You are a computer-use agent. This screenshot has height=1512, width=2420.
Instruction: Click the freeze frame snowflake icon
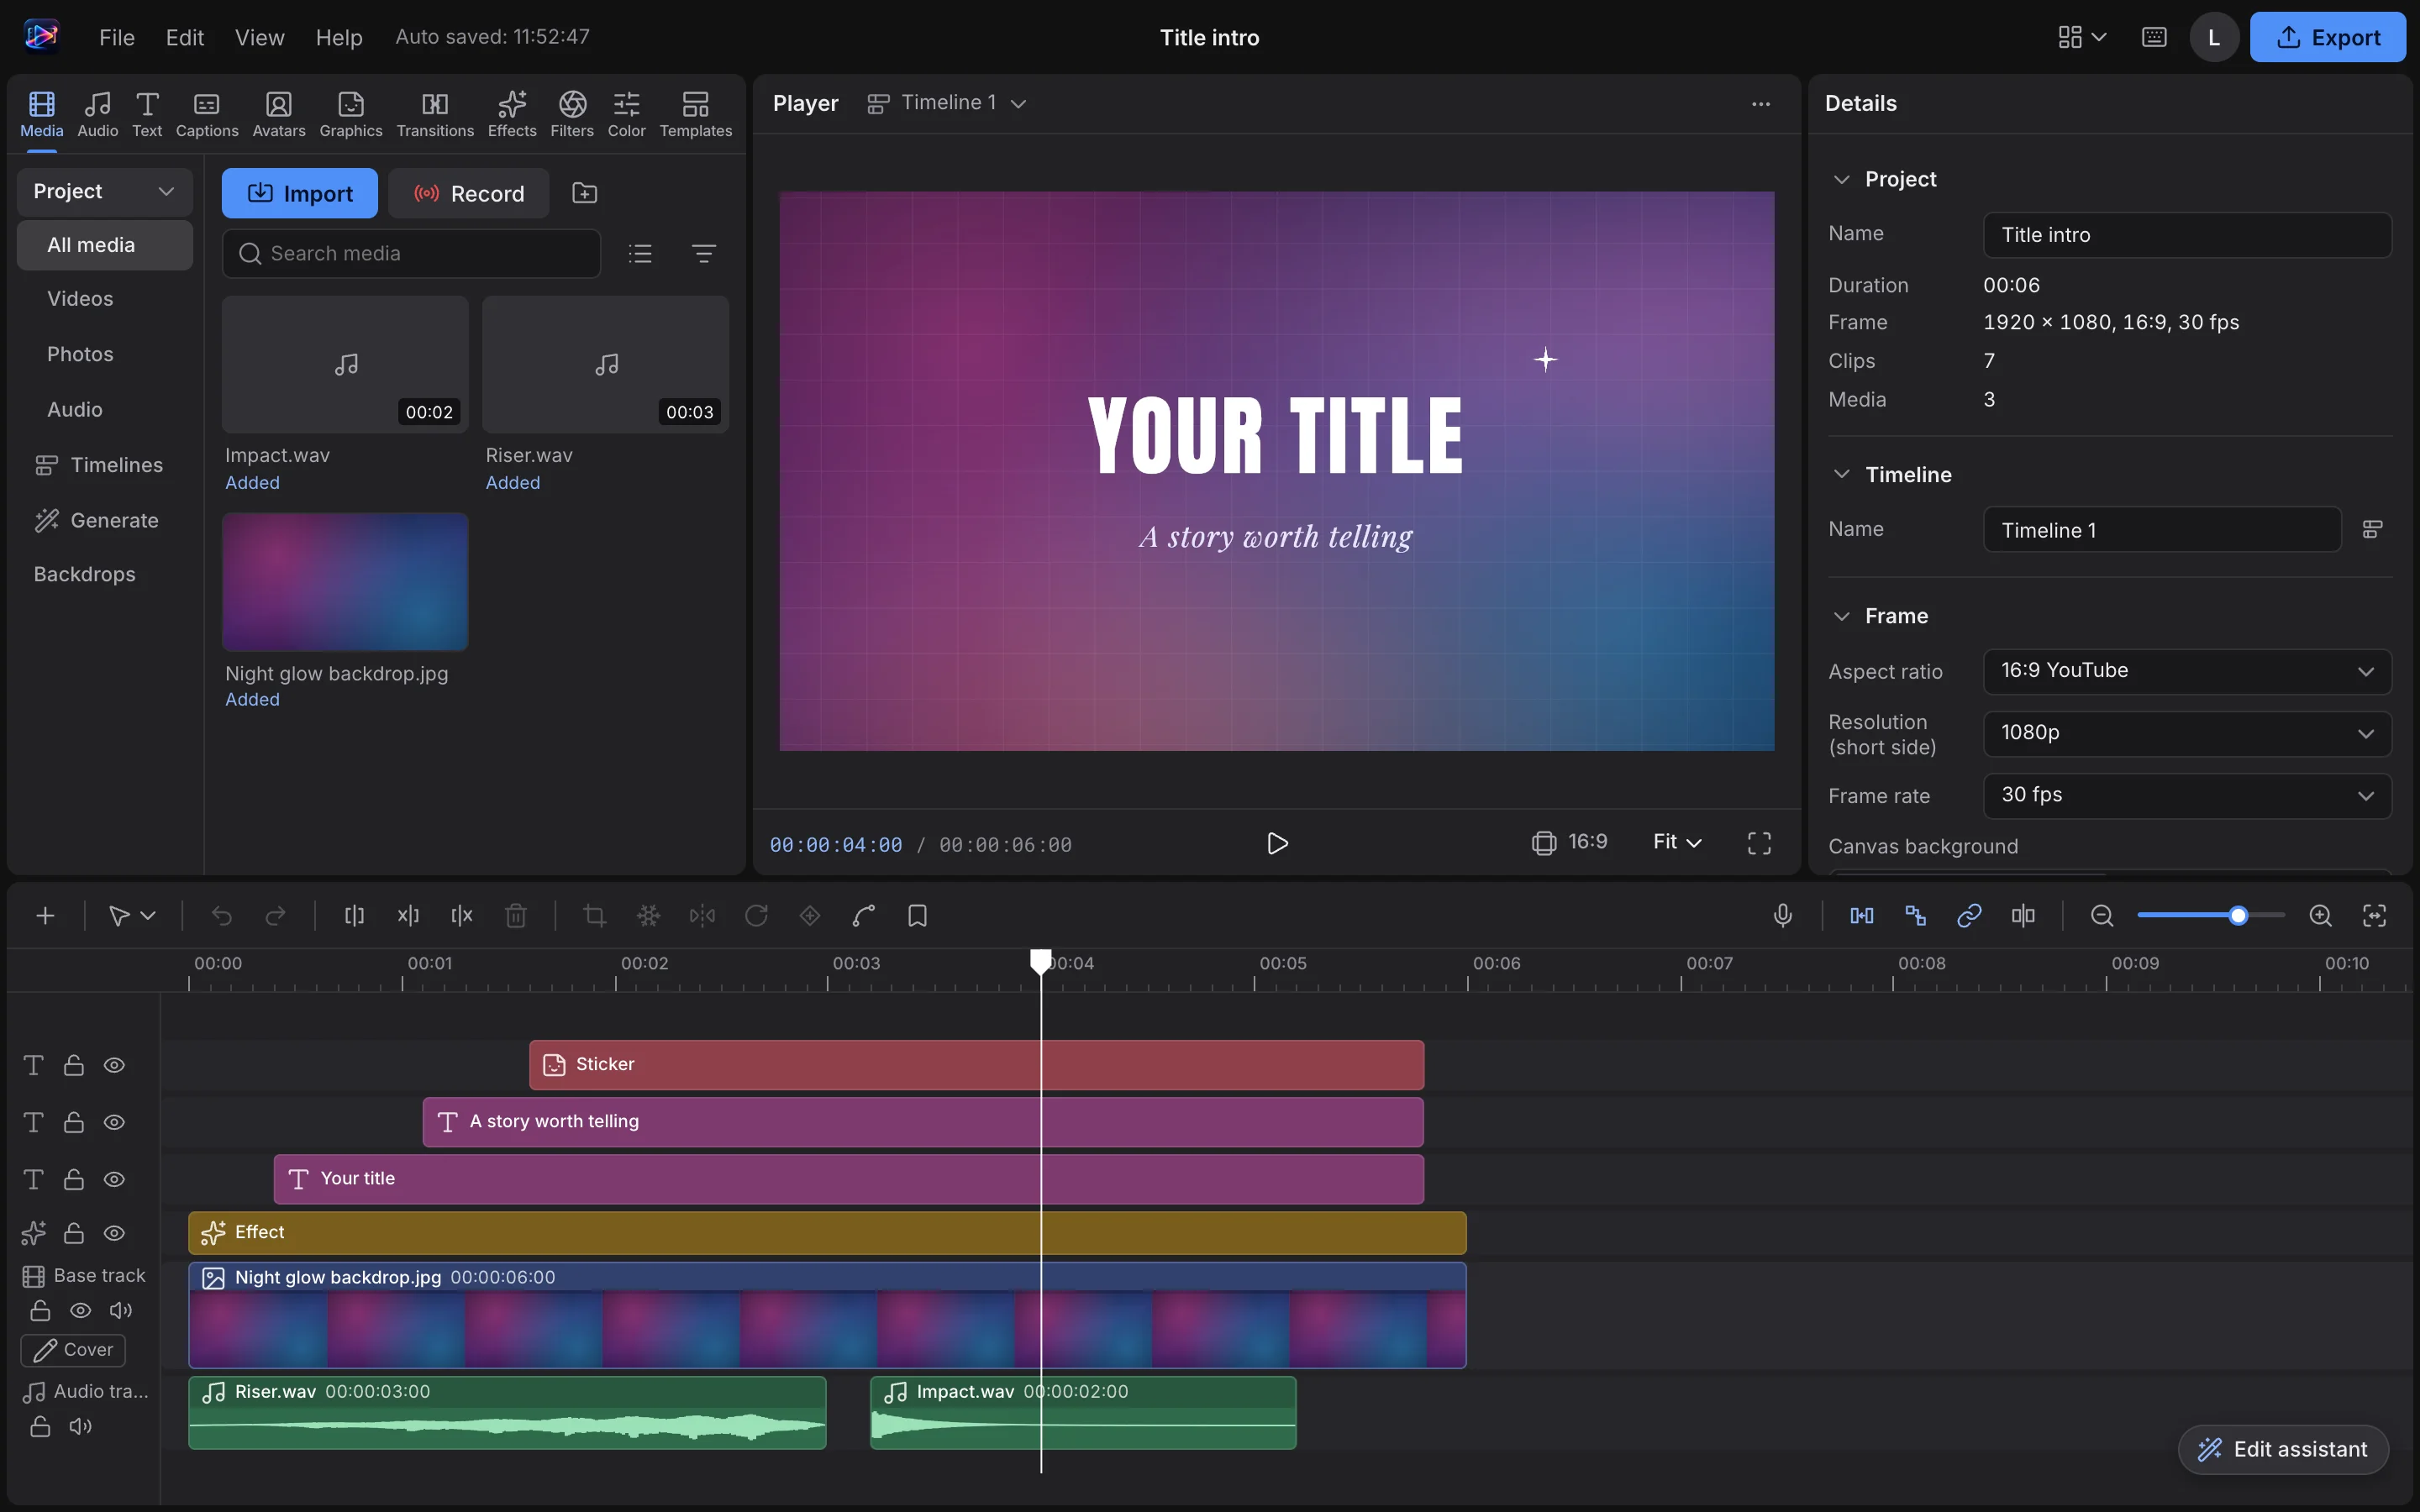[649, 915]
